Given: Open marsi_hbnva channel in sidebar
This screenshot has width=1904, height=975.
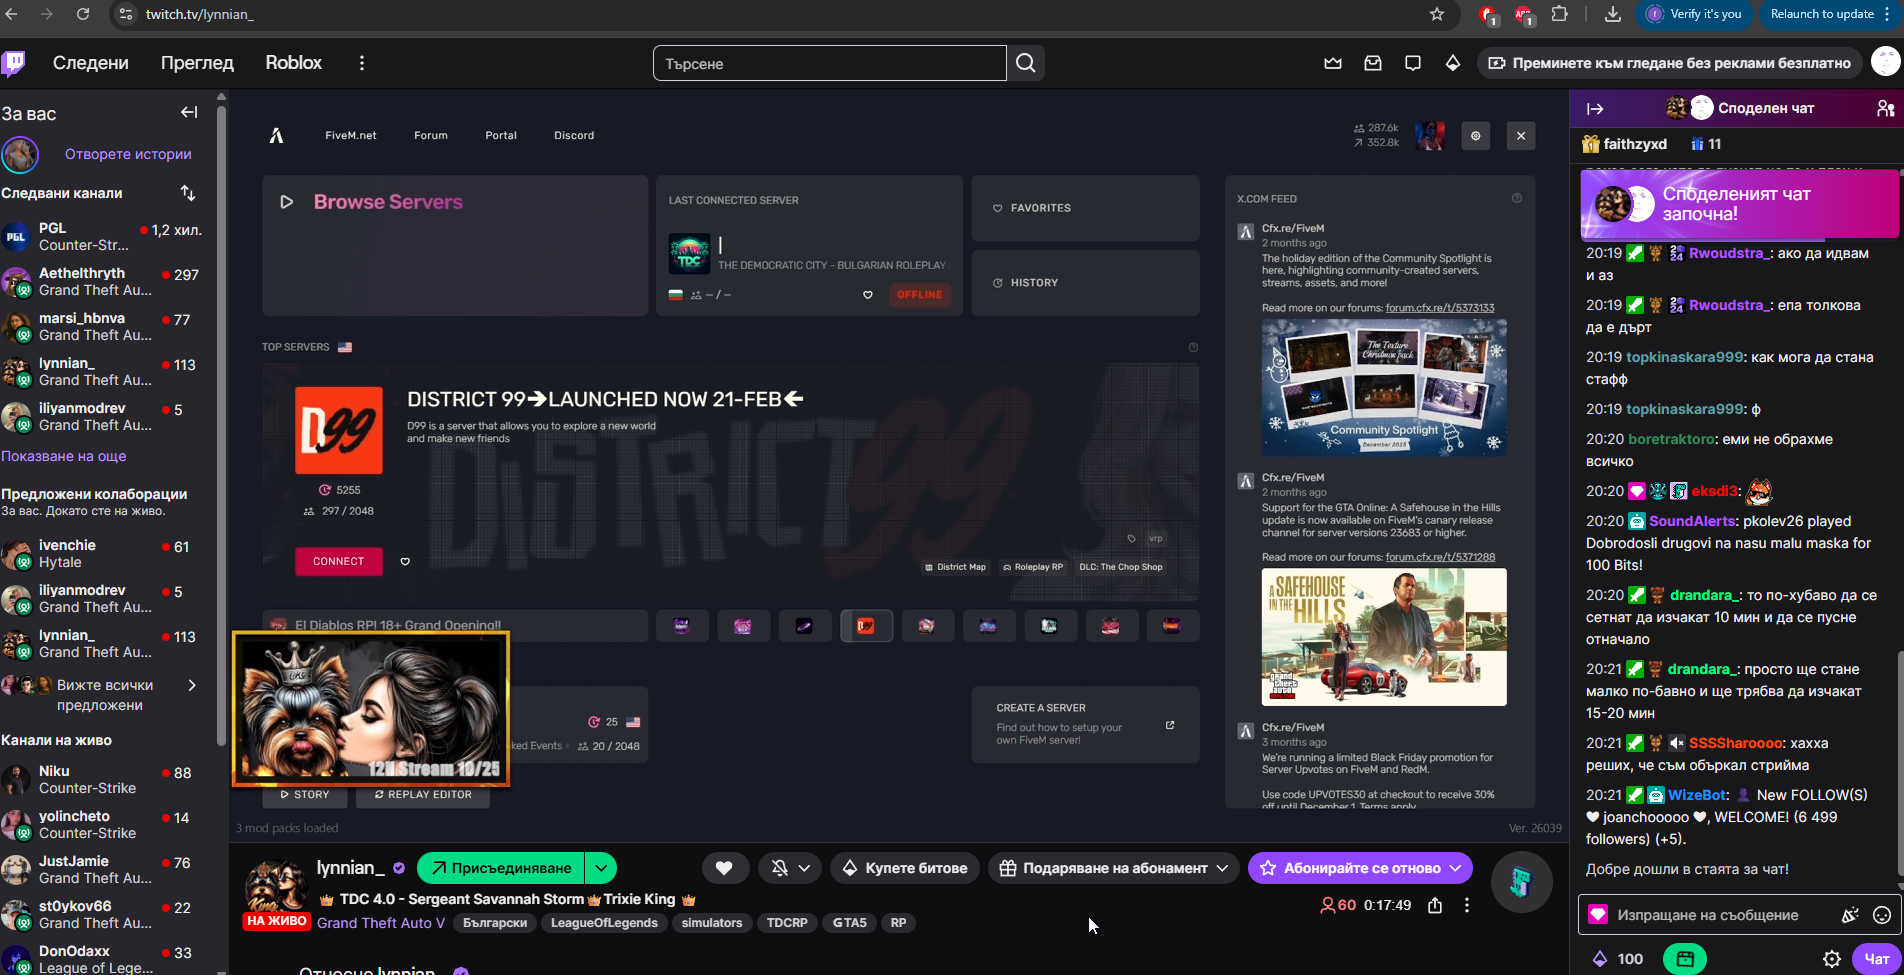Looking at the screenshot, I should coord(101,327).
